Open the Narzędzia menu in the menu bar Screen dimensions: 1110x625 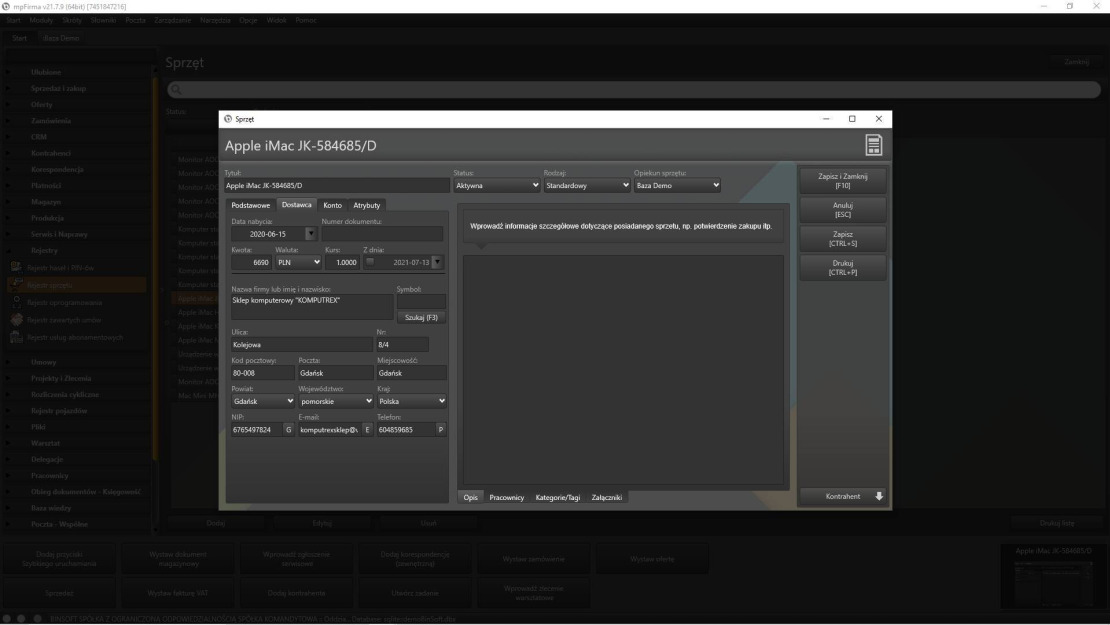pos(215,21)
